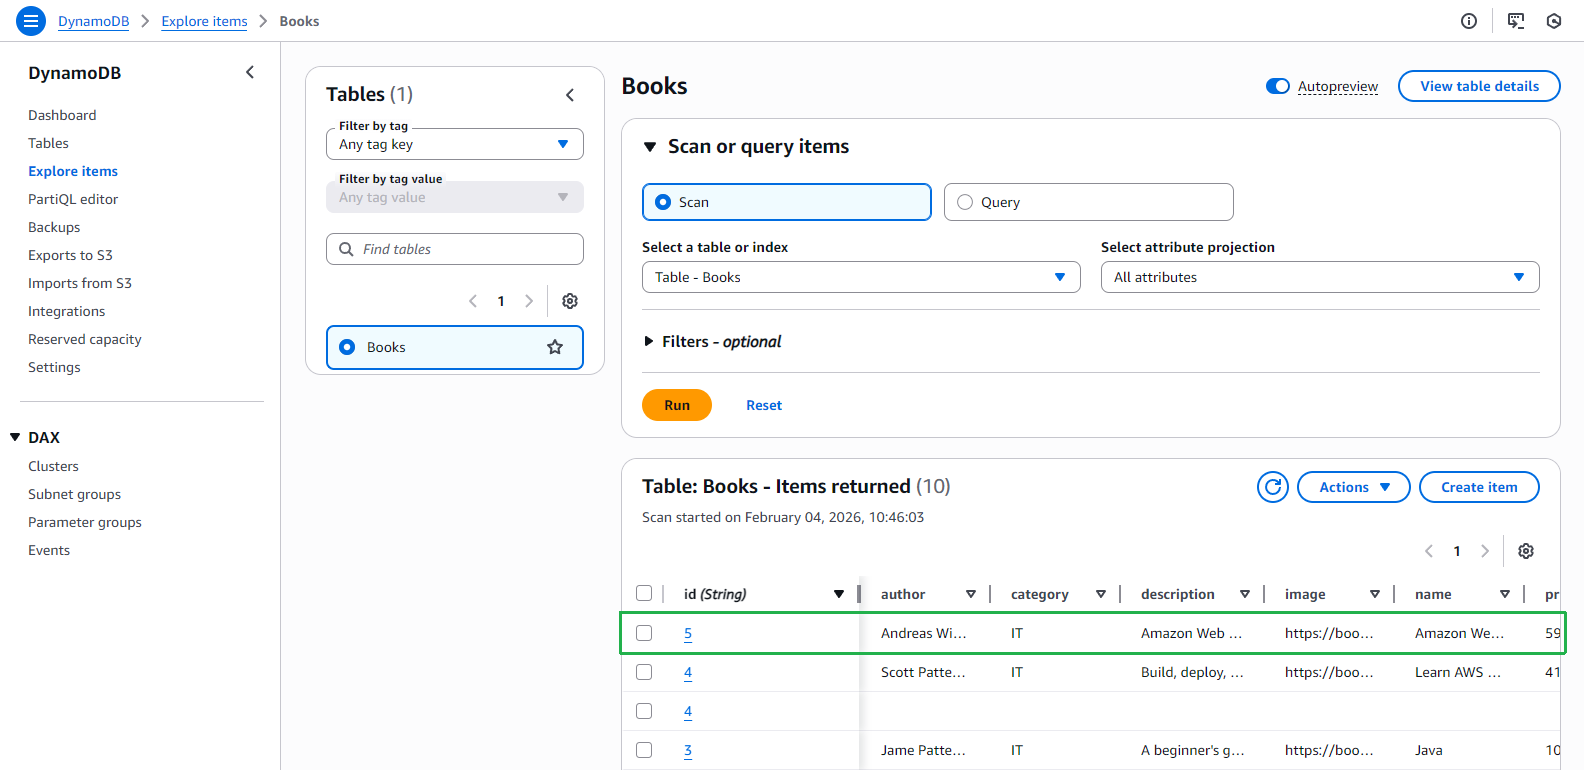Open the item with id 5 link
Viewport: 1584px width, 770px height.
688,633
